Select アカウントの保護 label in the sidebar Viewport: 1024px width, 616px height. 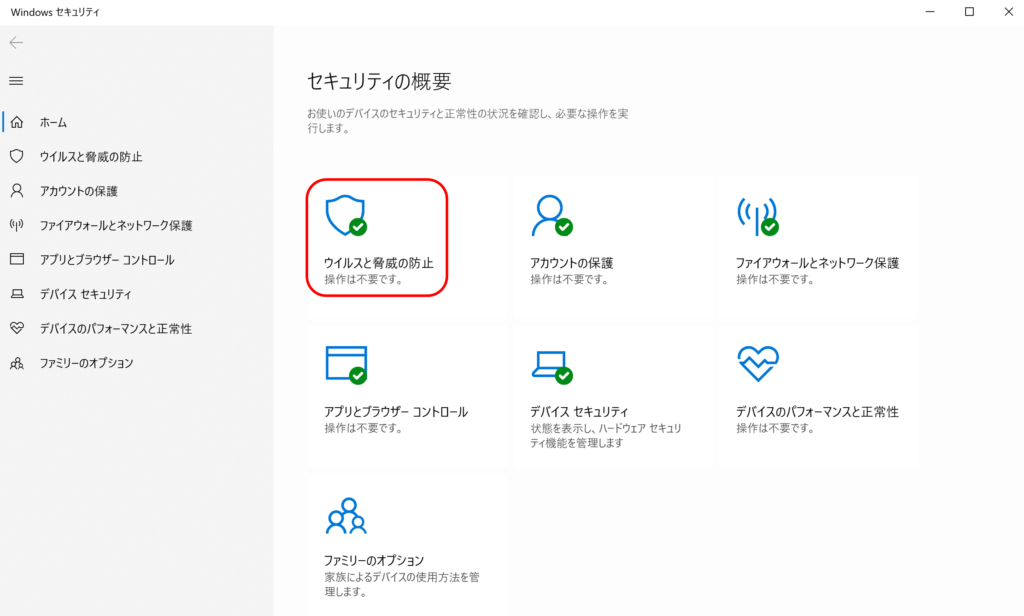click(x=78, y=191)
